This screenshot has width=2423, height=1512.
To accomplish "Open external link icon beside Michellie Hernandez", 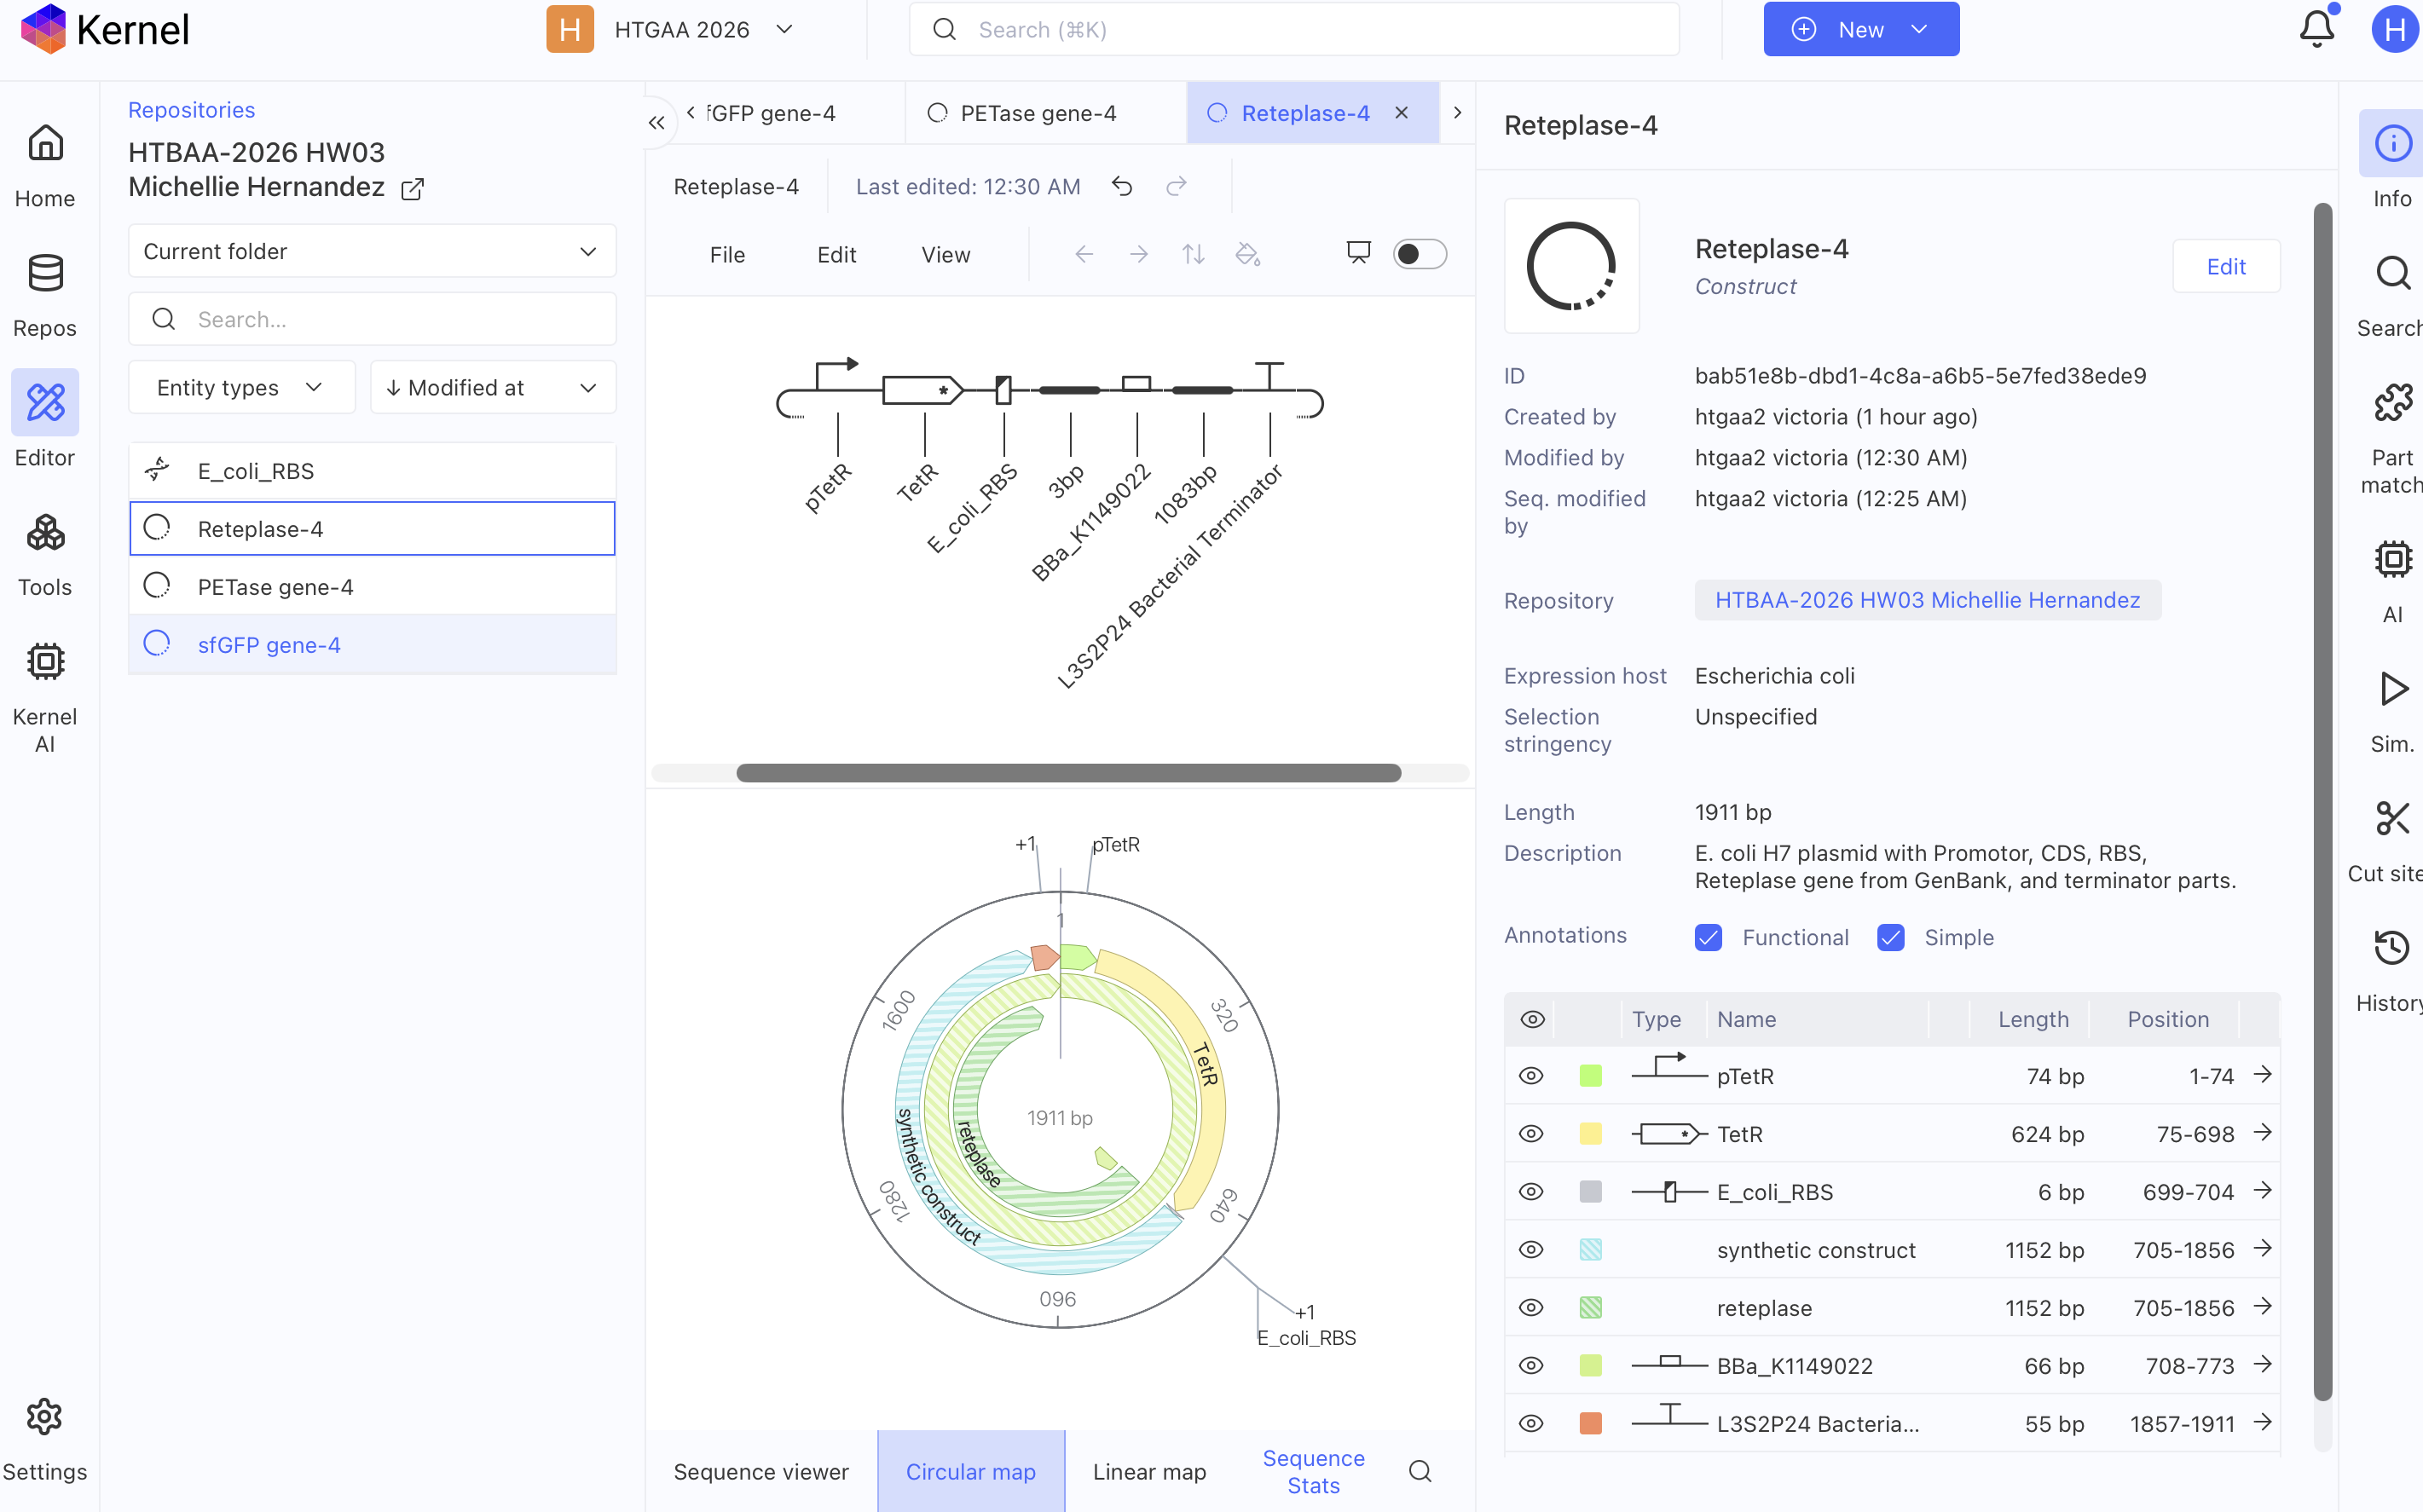I will (412, 189).
